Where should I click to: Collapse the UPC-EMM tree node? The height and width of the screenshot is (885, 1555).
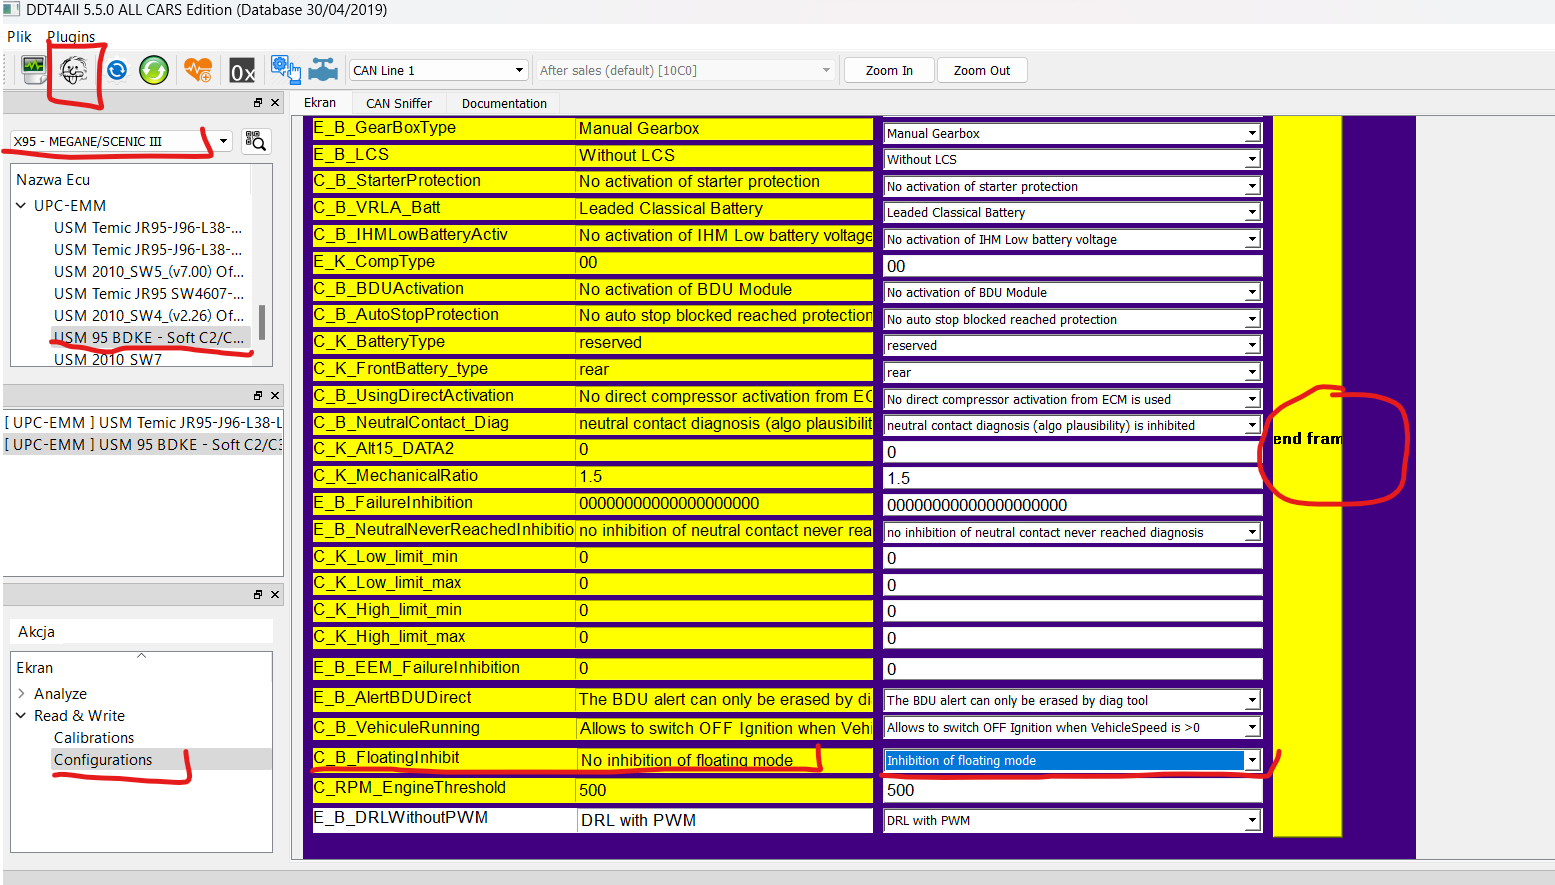click(22, 206)
